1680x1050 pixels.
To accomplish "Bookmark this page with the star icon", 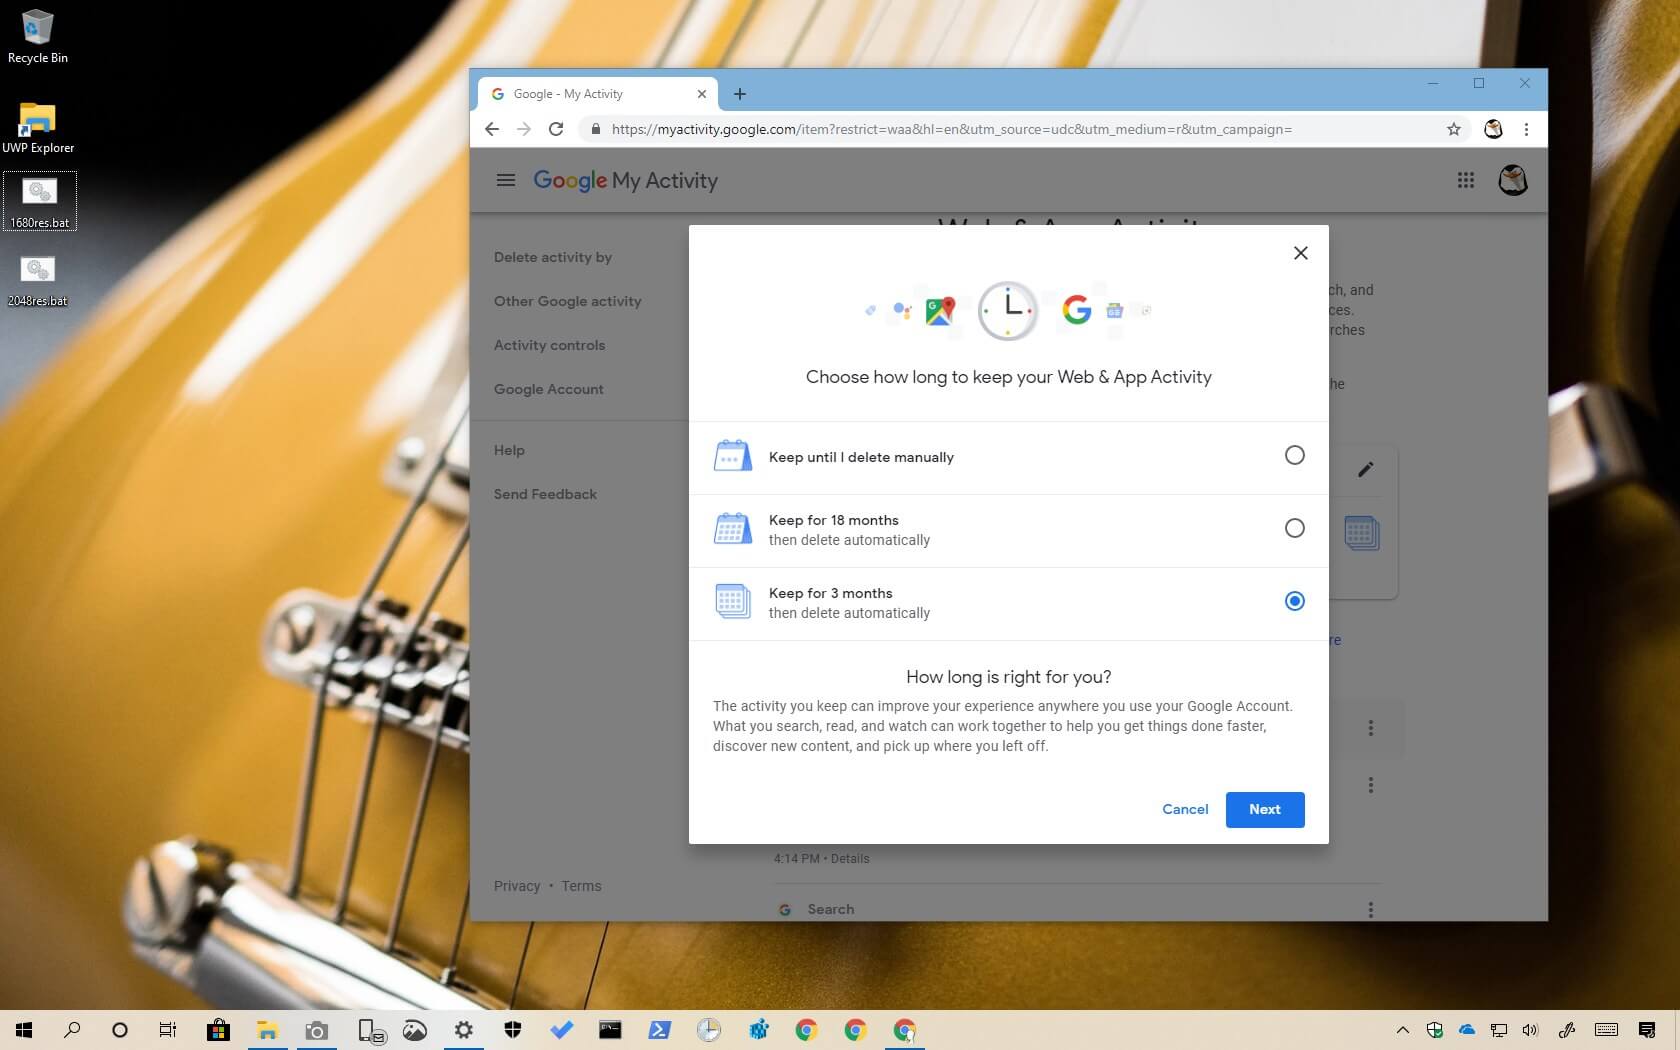I will tap(1454, 129).
